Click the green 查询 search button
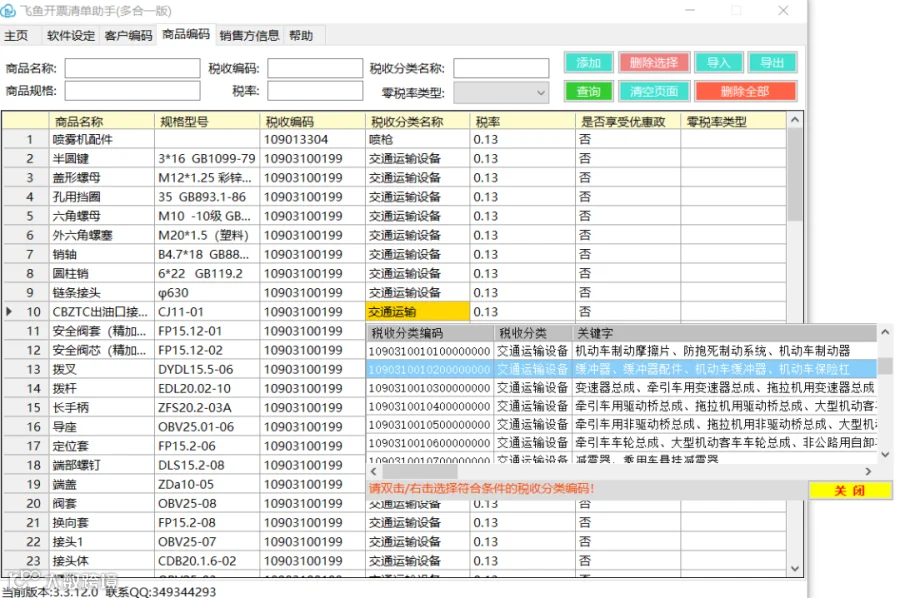The height and width of the screenshot is (598, 900). 588,91
